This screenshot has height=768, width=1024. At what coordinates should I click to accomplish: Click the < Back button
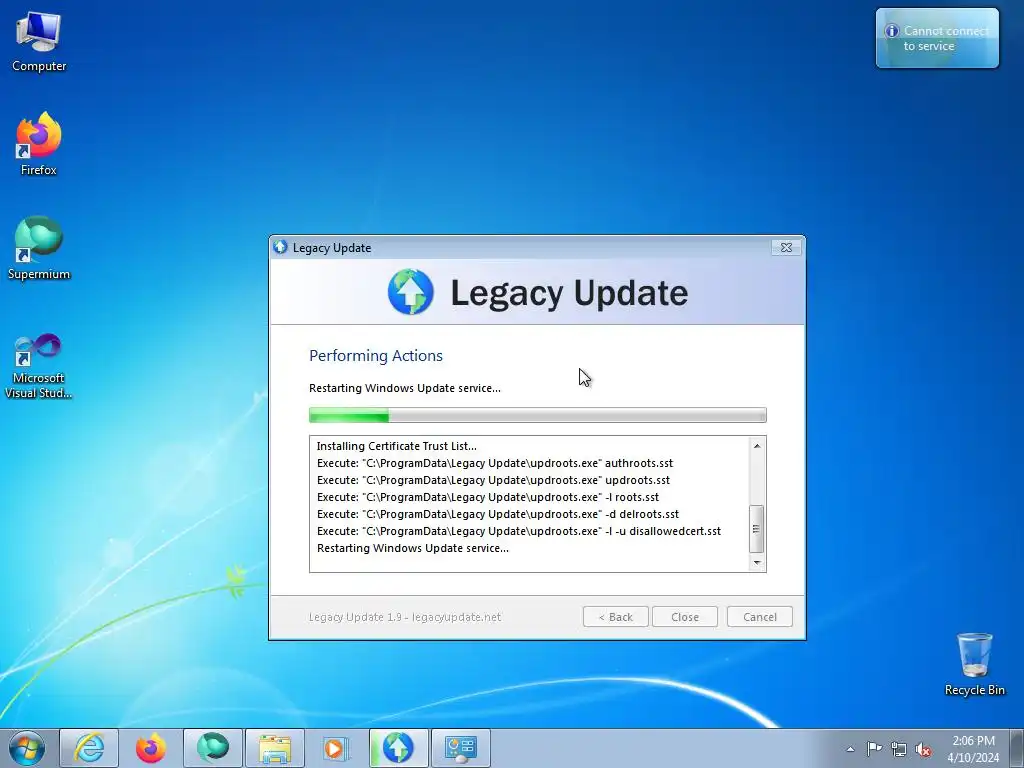pyautogui.click(x=616, y=617)
